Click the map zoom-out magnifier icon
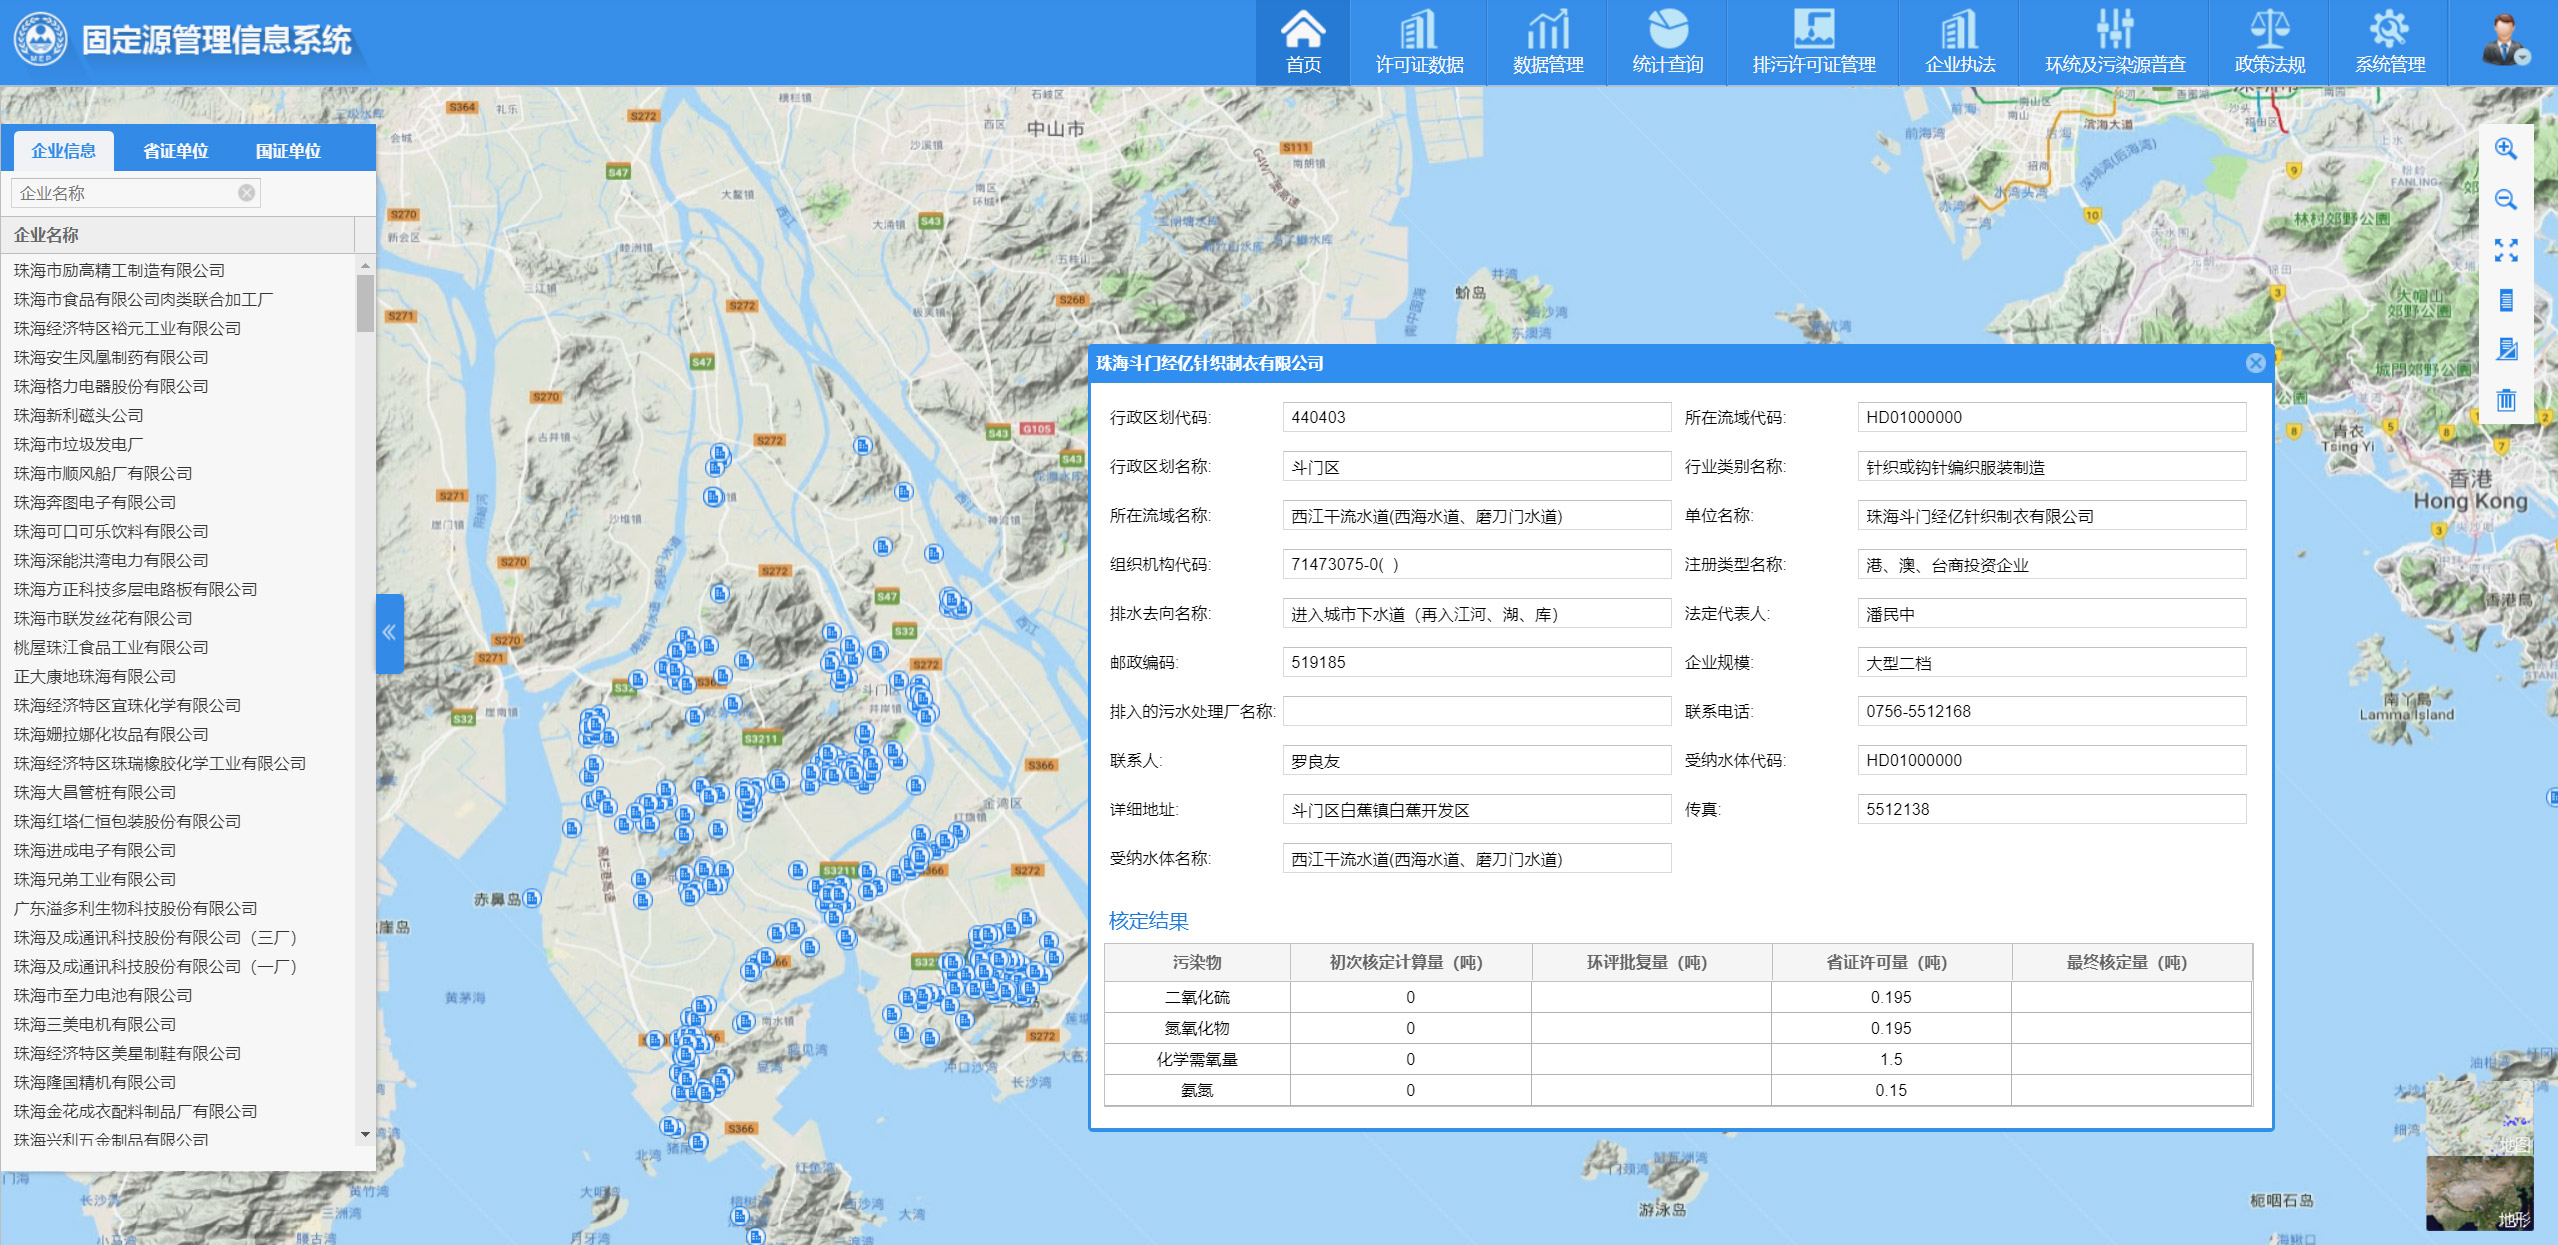This screenshot has height=1245, width=2558. pos(2505,200)
